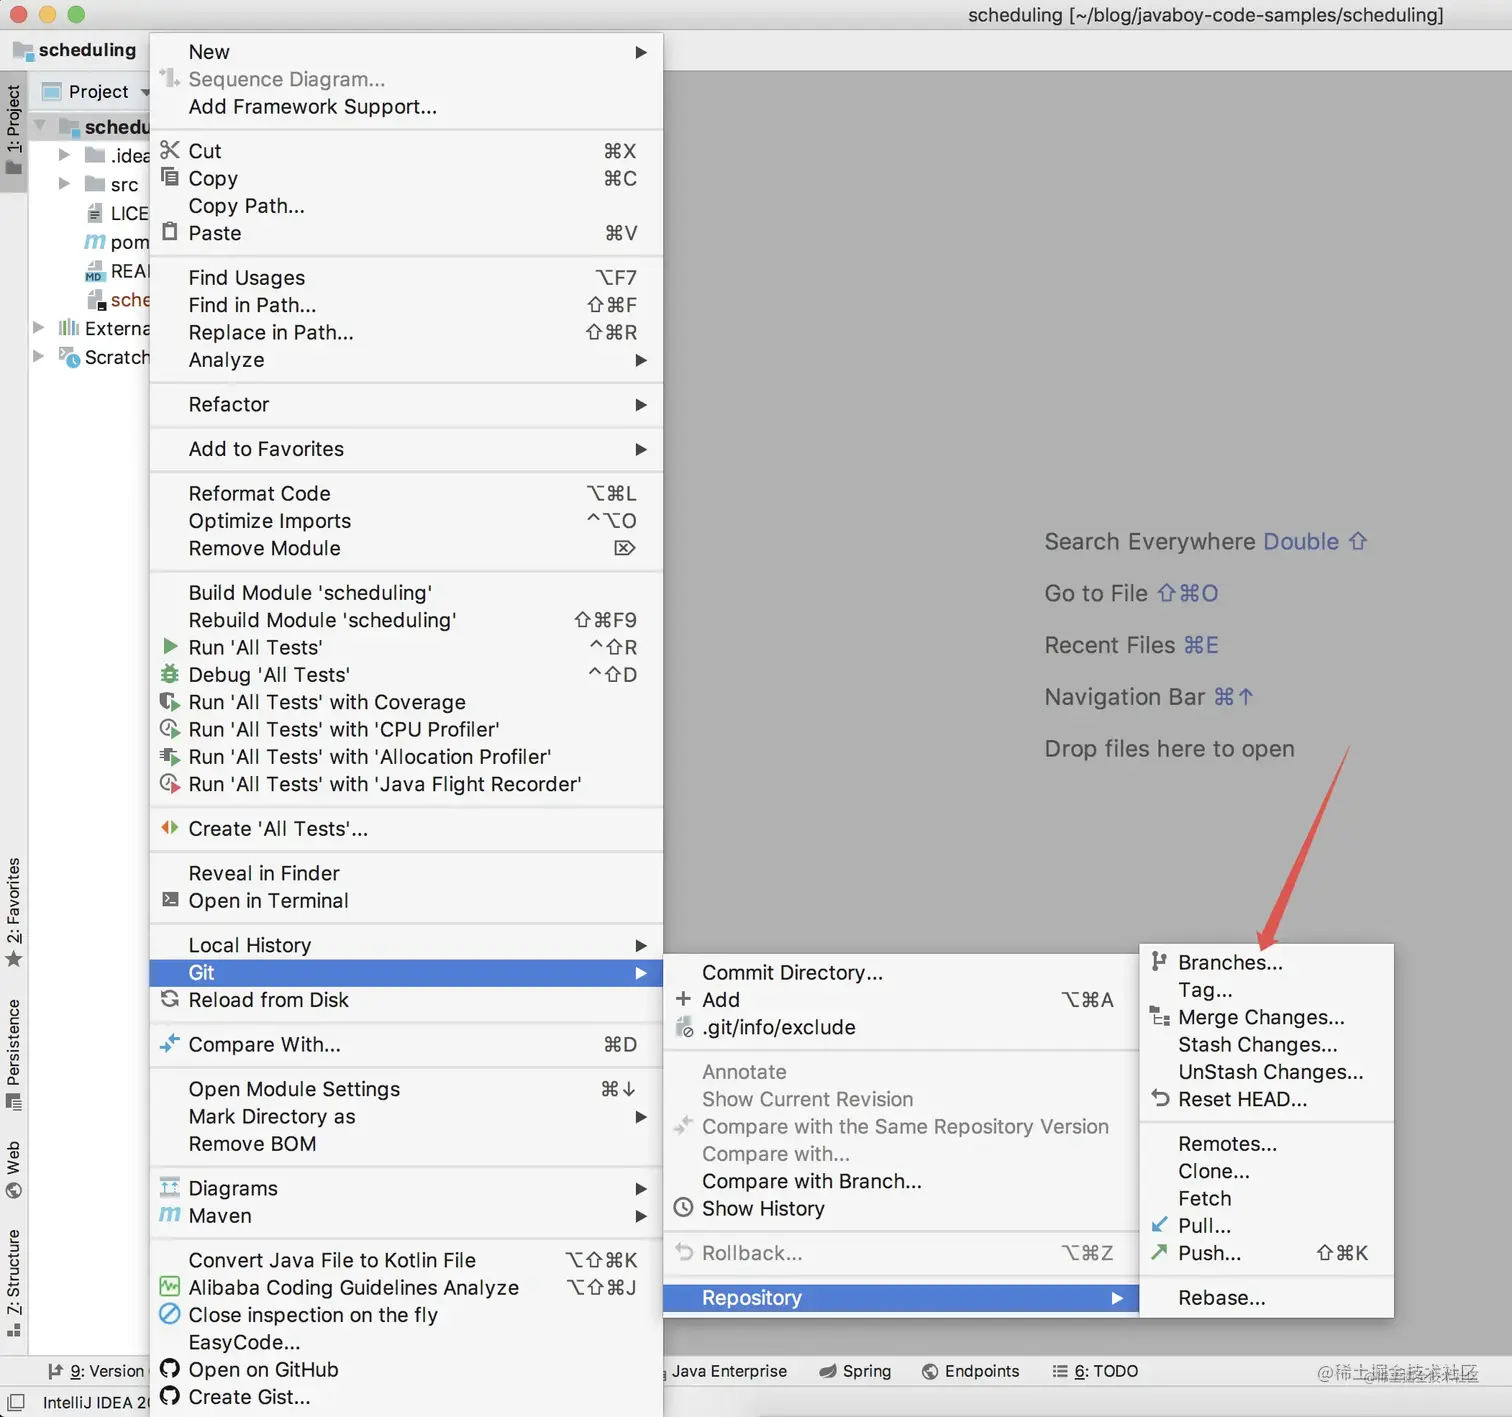Click the Open on GitHub octocat icon
The image size is (1512, 1417).
click(x=170, y=1368)
